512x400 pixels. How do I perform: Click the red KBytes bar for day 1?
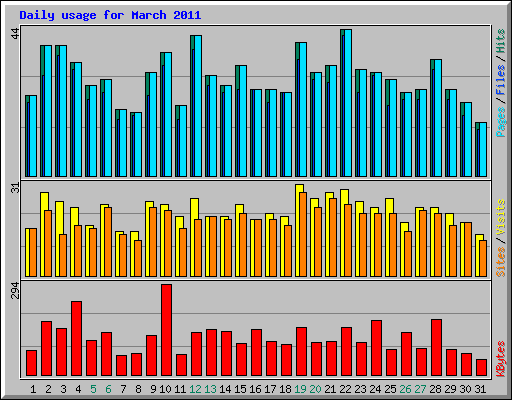point(31,363)
